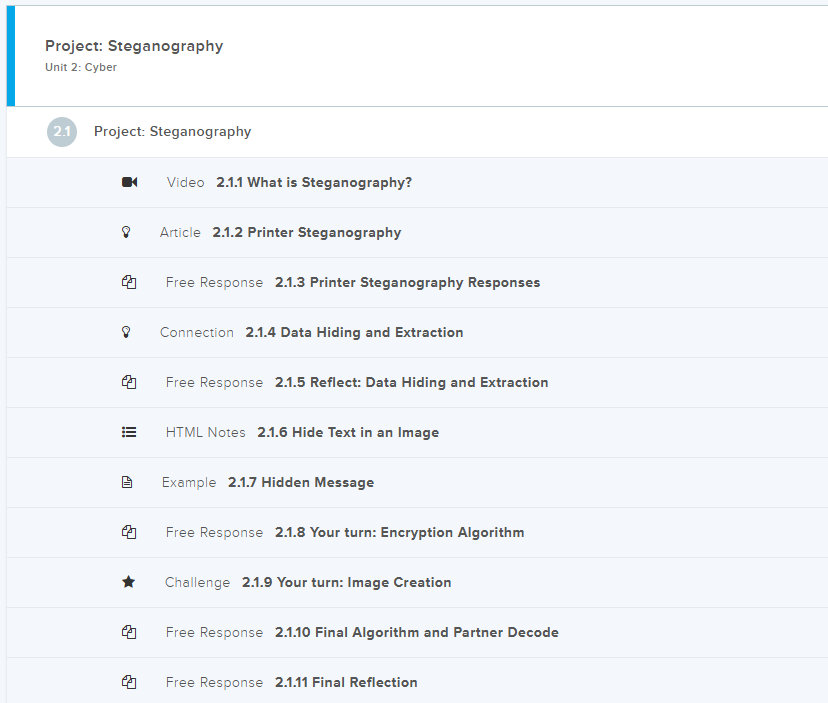
Task: Open the Project: Steganography module header
Action: [134, 46]
